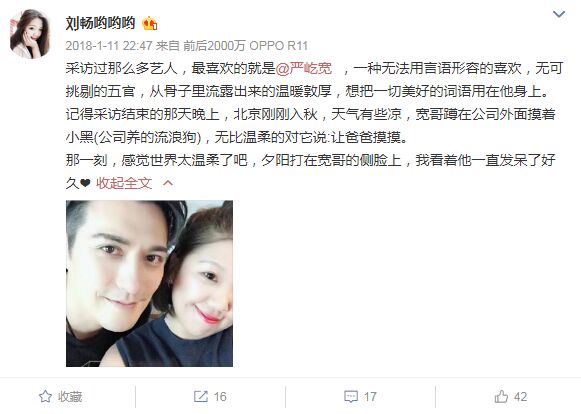The height and width of the screenshot is (414, 581).
Task: Click the post body text paragraph
Action: tap(314, 125)
